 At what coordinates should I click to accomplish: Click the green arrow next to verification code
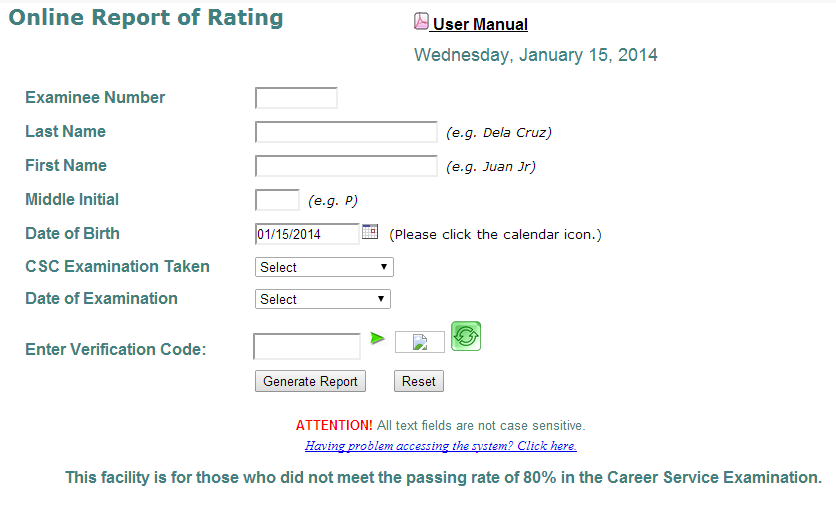pos(377,339)
